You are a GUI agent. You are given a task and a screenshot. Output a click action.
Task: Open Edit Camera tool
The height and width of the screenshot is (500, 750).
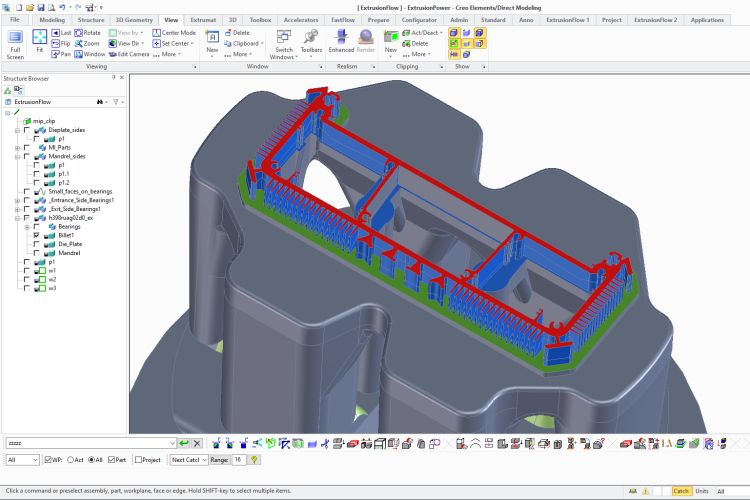(x=129, y=54)
